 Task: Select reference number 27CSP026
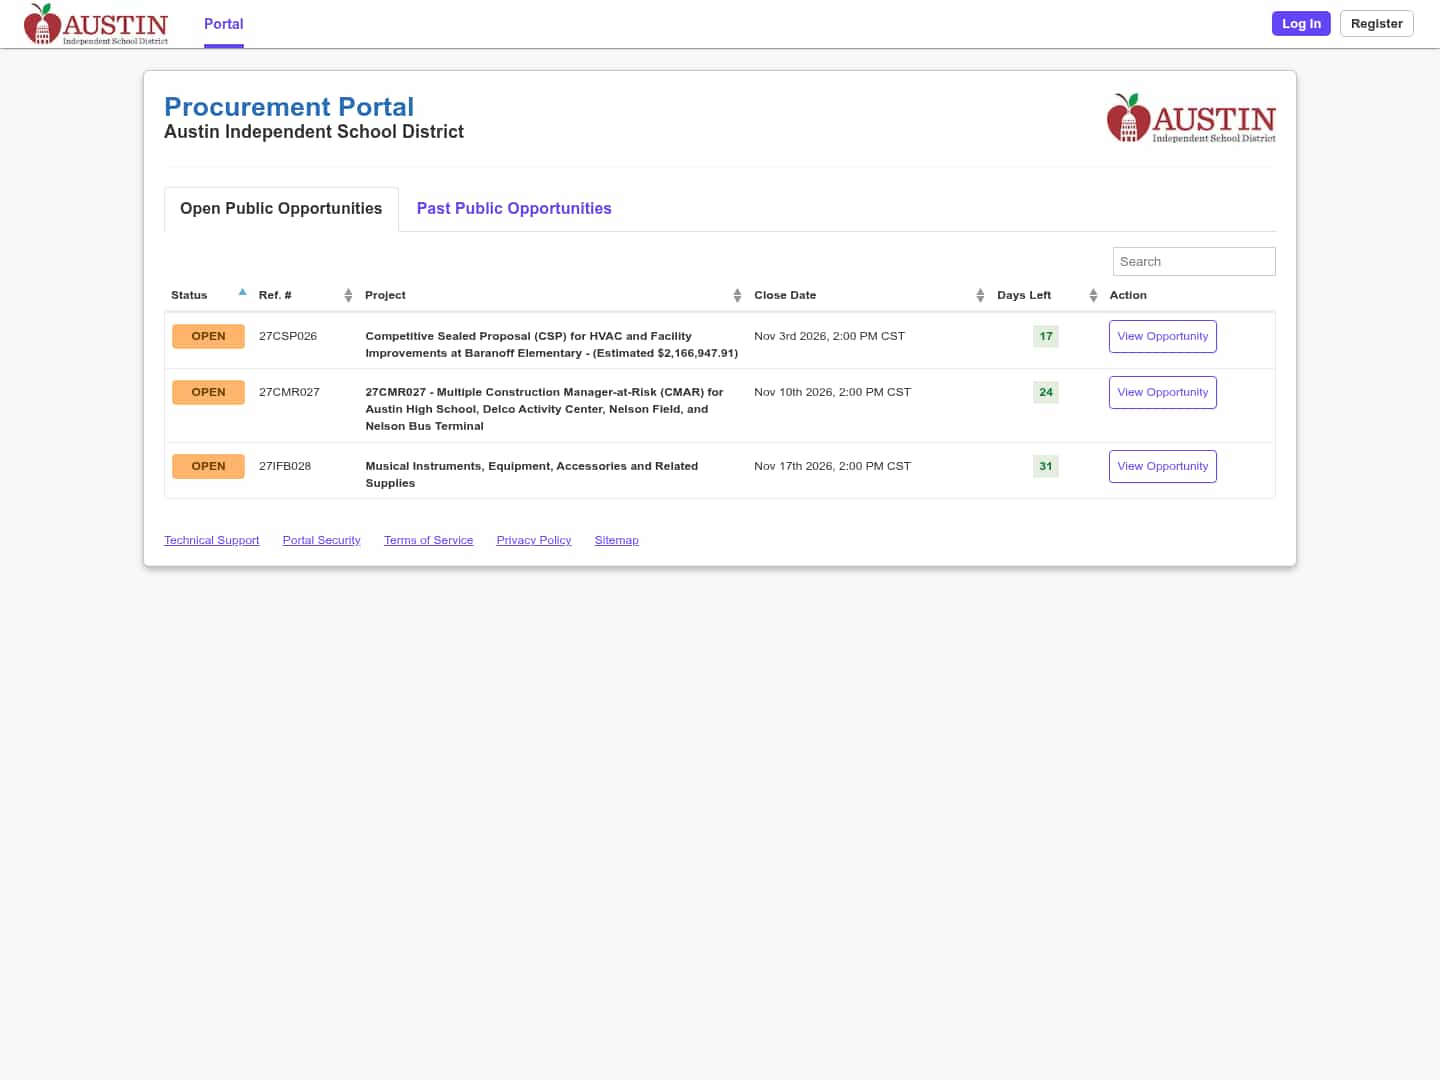[x=288, y=336]
